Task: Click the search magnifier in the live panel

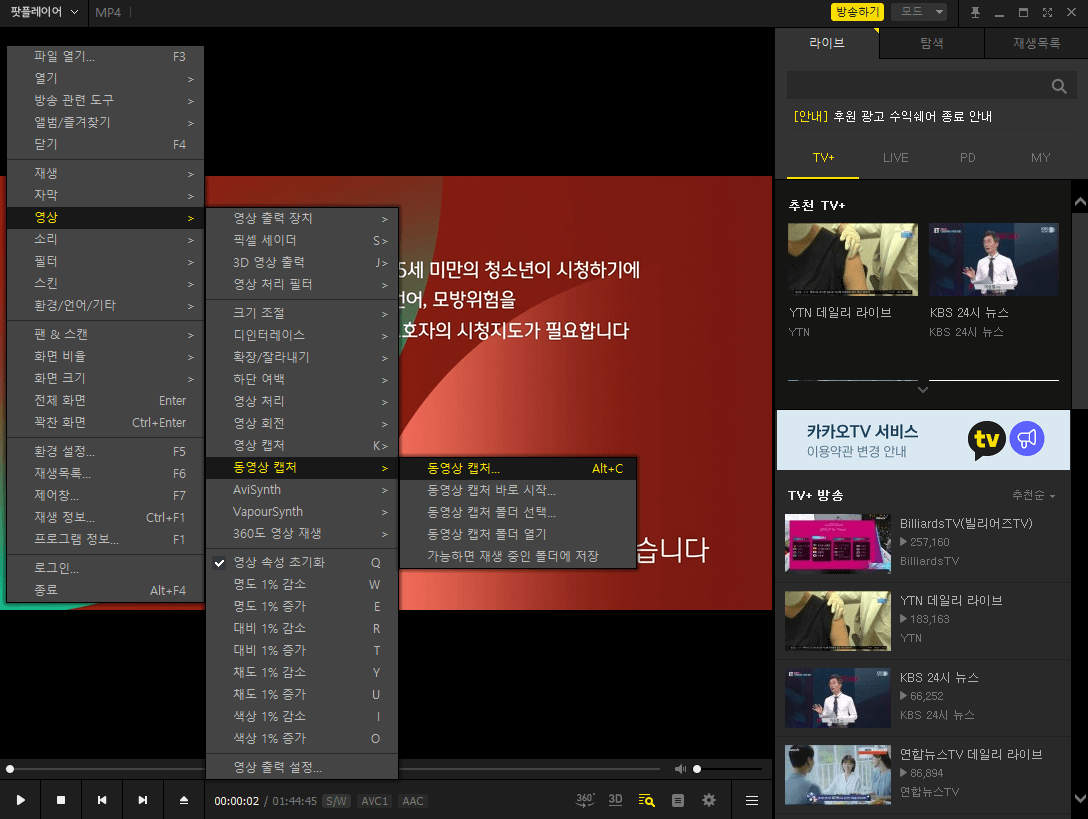Action: tap(1059, 86)
